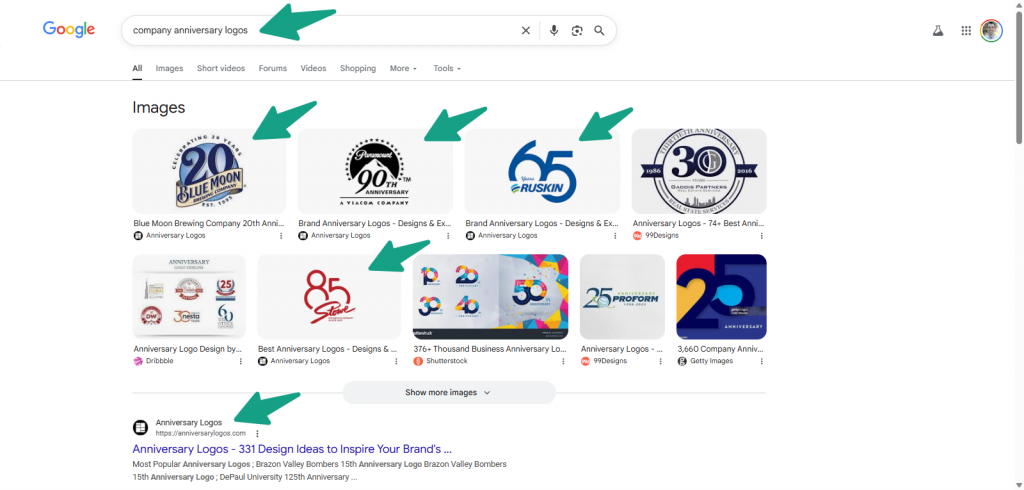The width and height of the screenshot is (1024, 490).
Task: Click 'Best Anniversary Logos - Designs &' caption
Action: point(328,349)
